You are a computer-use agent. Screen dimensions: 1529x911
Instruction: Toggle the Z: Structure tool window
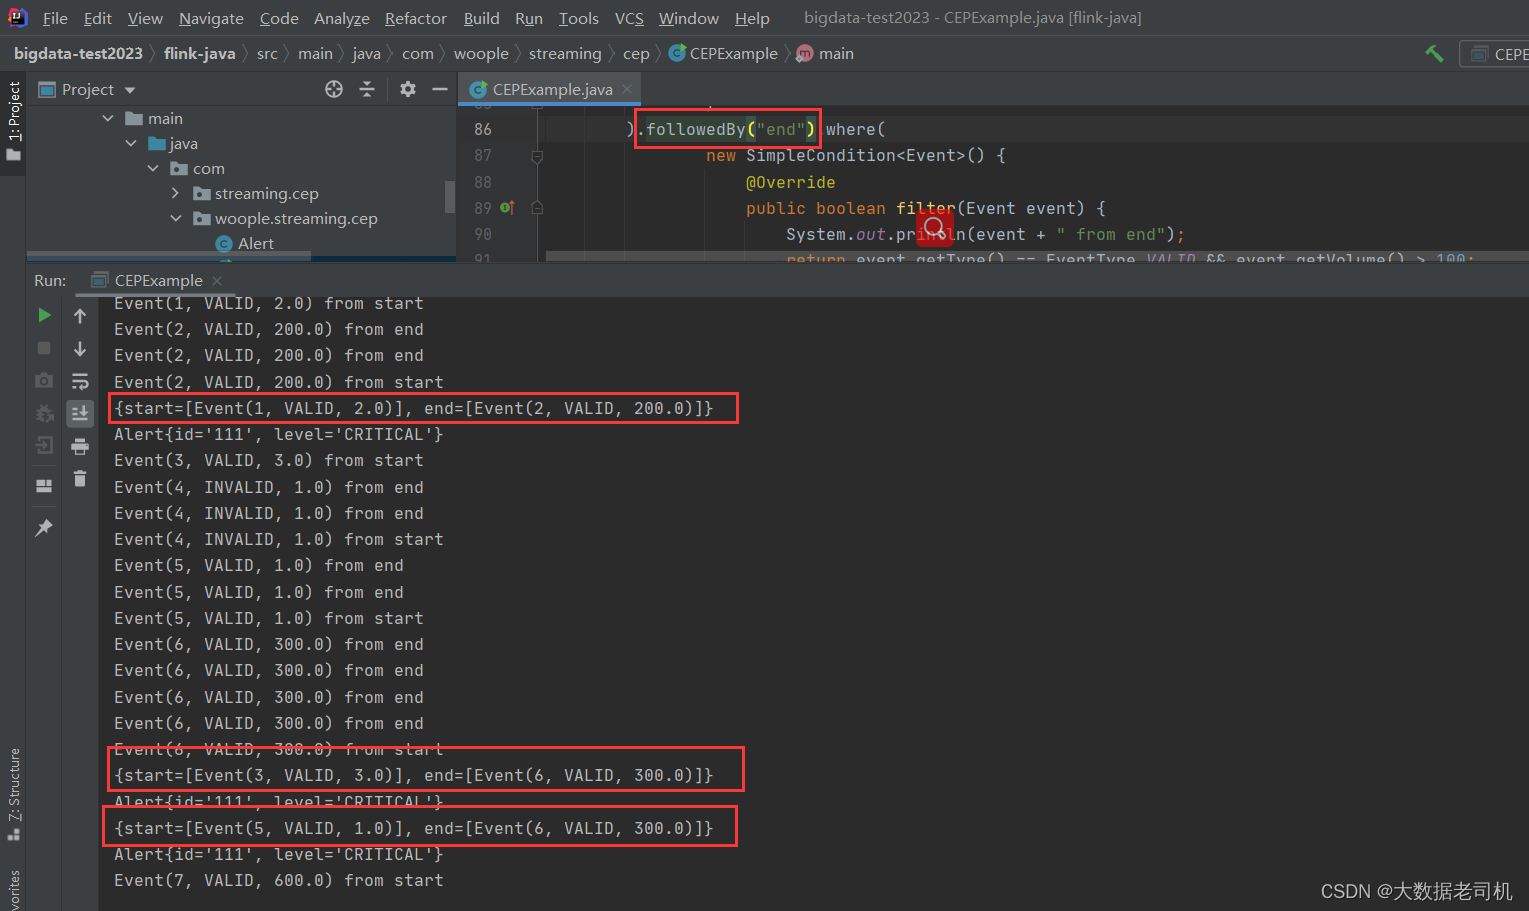tap(13, 794)
